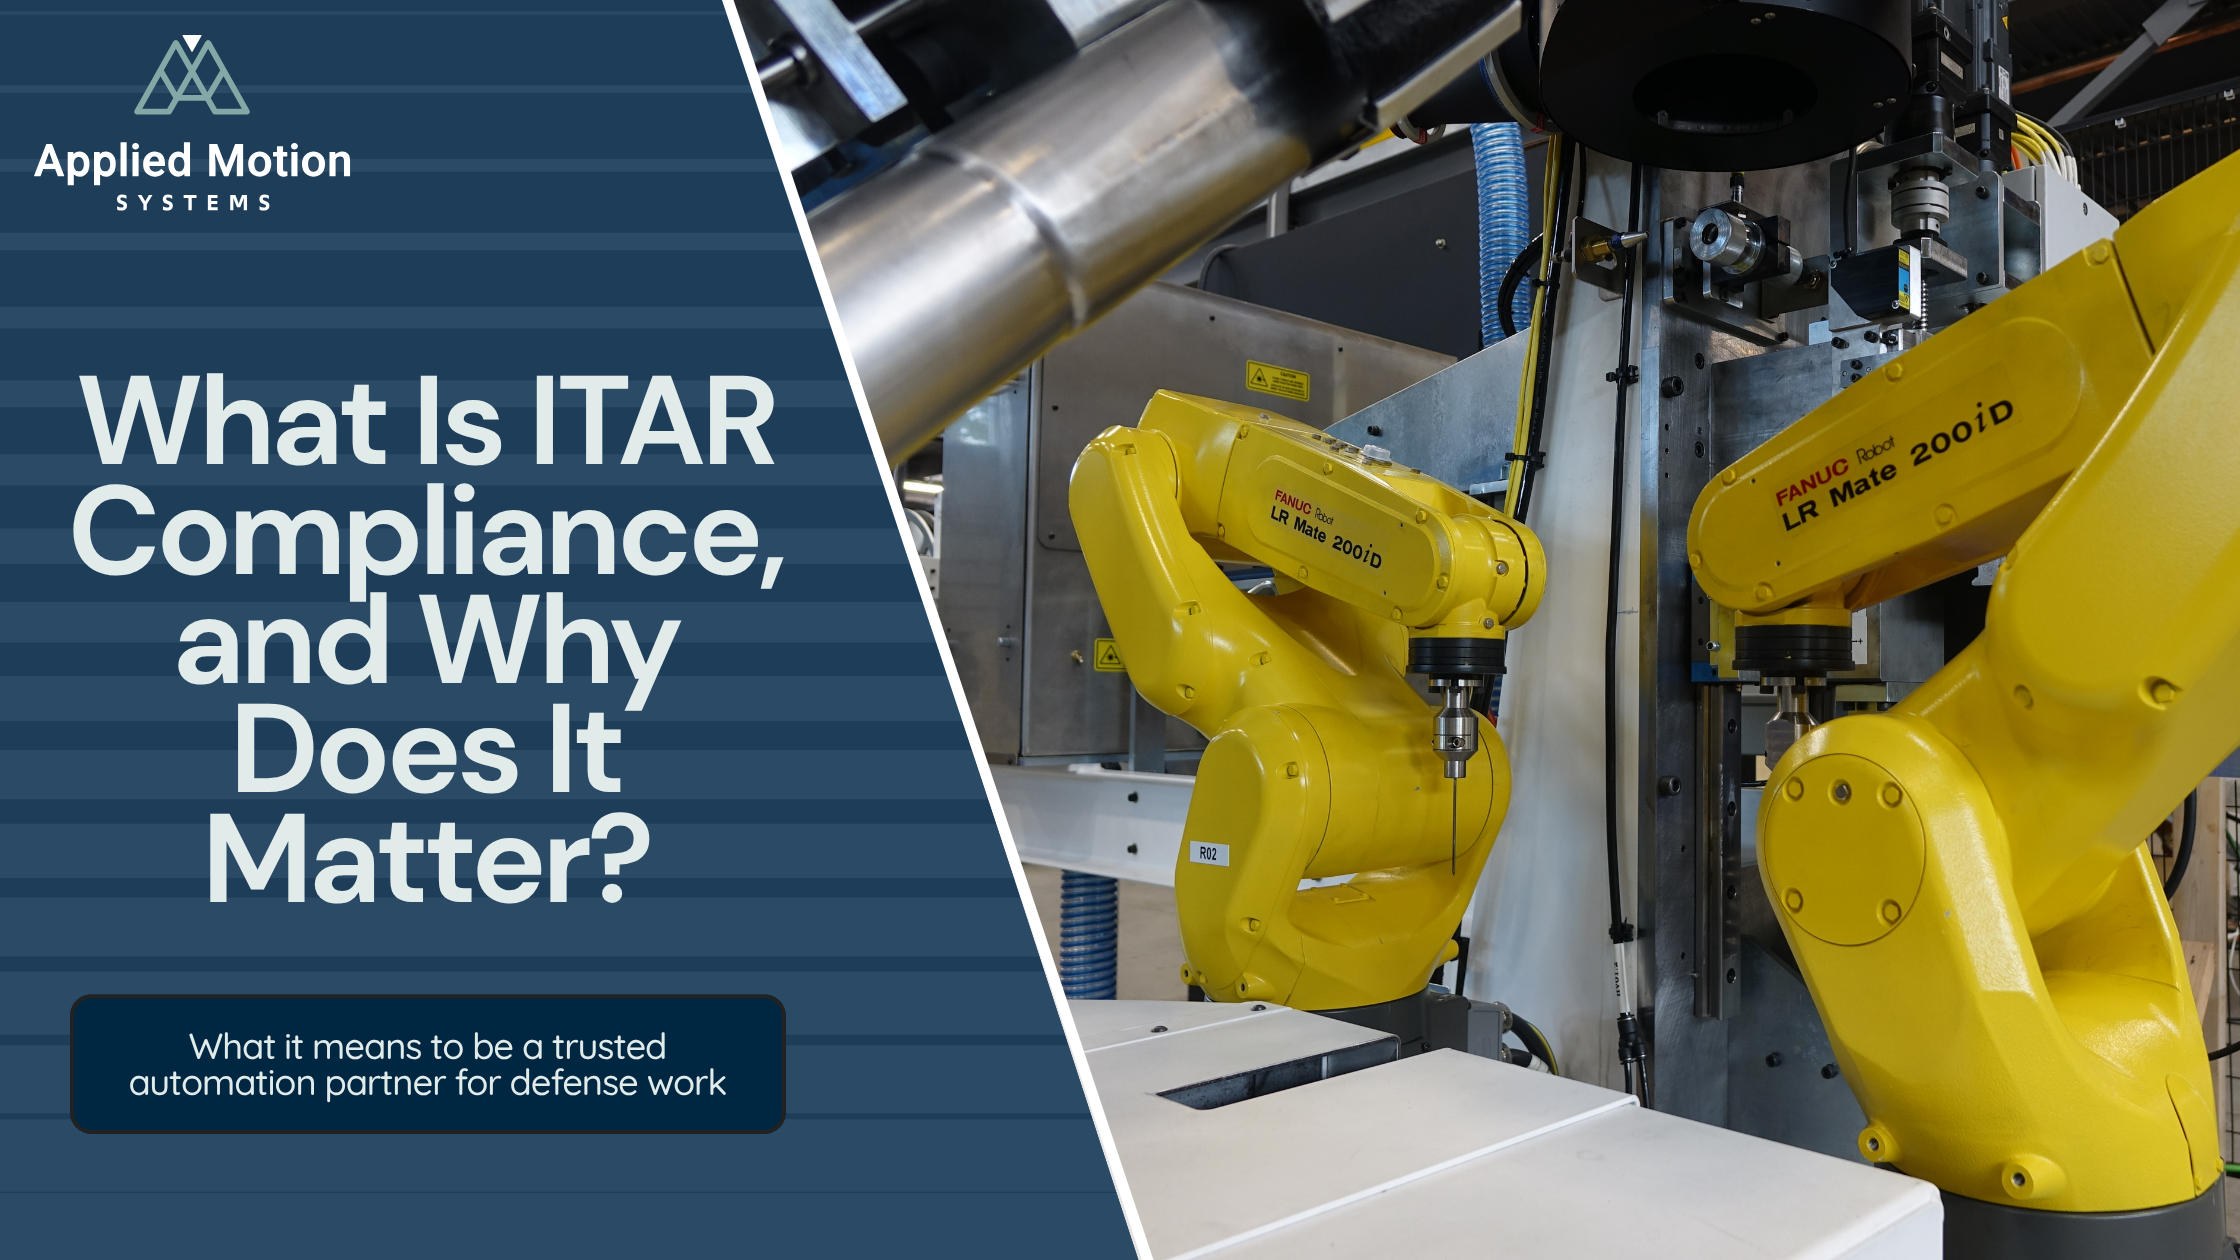Click the 'FANUC LR Mate 200iD' label on the right robot
The width and height of the screenshot is (2240, 1260).
click(1893, 464)
